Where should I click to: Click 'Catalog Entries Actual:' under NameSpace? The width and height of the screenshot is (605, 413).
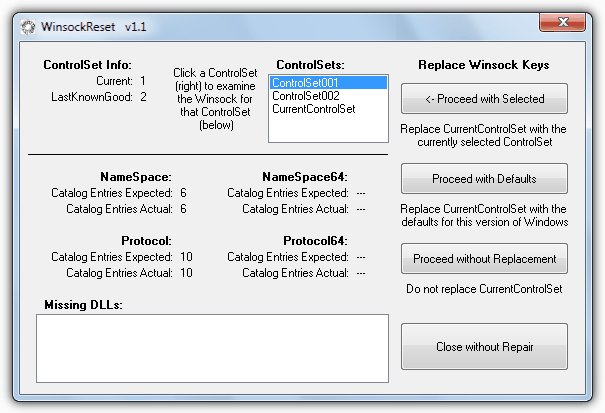click(x=119, y=209)
